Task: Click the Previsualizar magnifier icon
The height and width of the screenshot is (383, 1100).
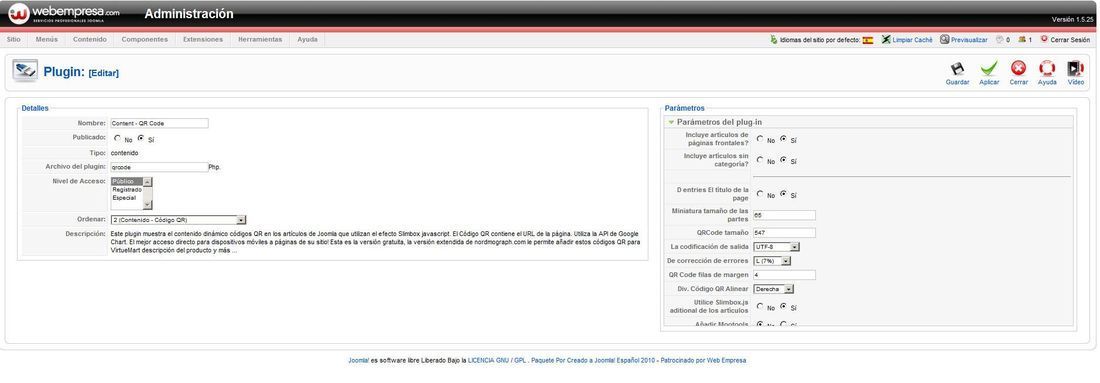Action: click(x=944, y=40)
